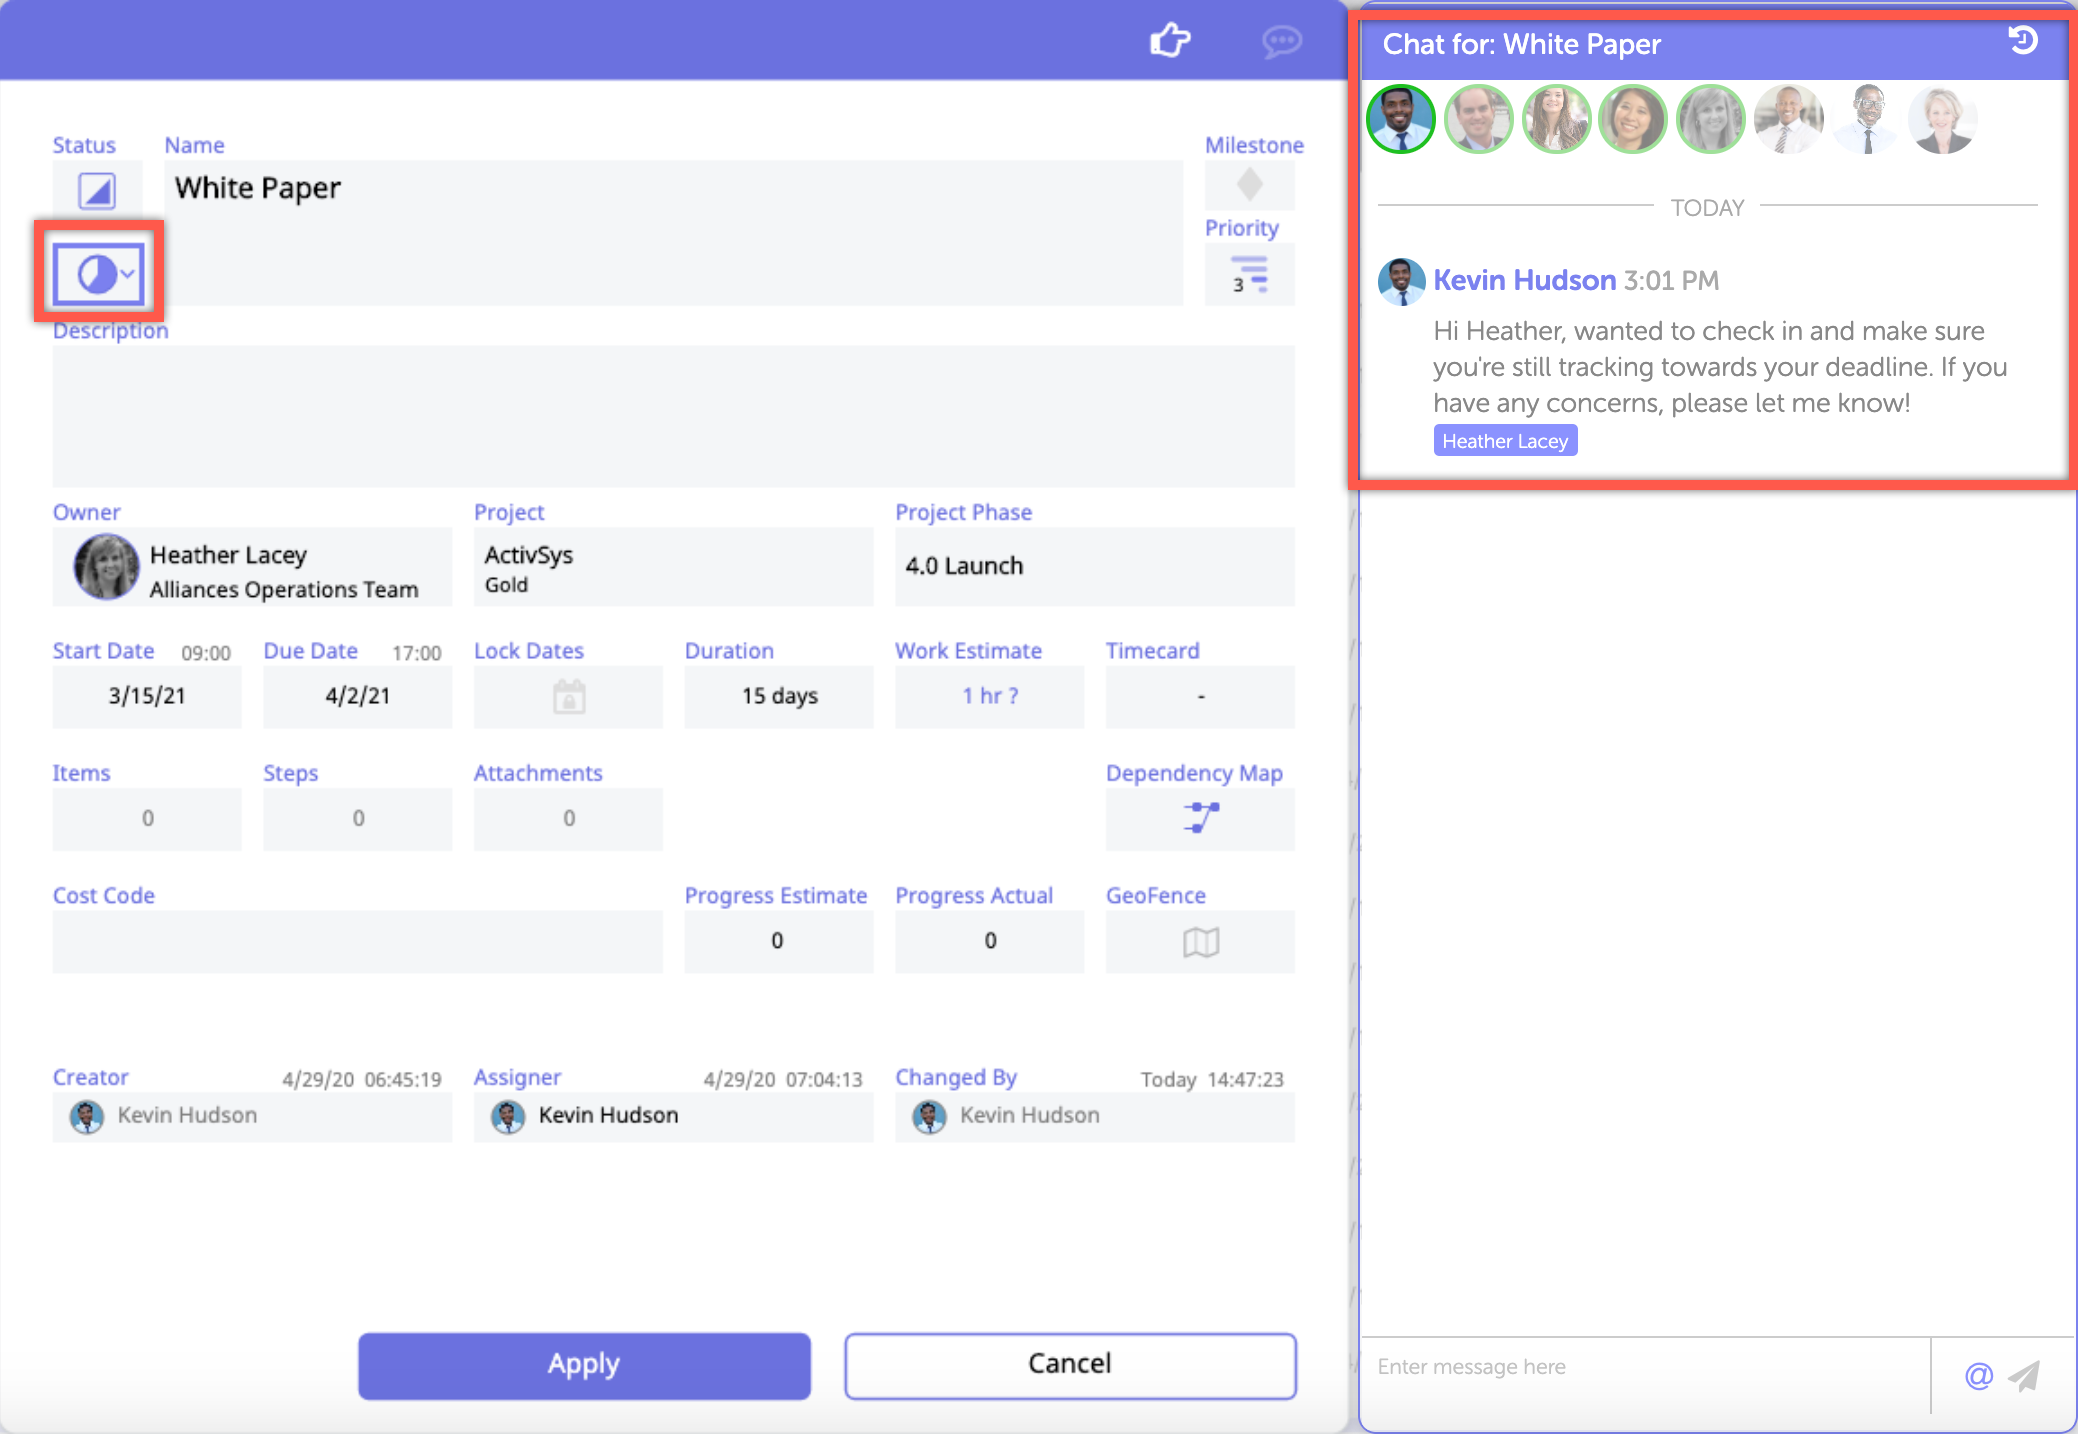Click the task Status icon
This screenshot has height=1434, width=2078.
(x=97, y=190)
